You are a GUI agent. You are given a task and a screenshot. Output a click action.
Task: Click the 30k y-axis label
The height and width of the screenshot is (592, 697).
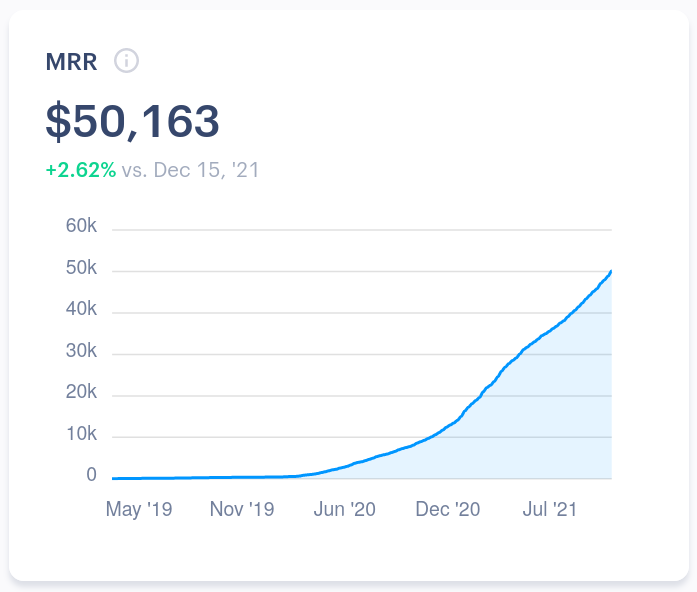(81, 351)
